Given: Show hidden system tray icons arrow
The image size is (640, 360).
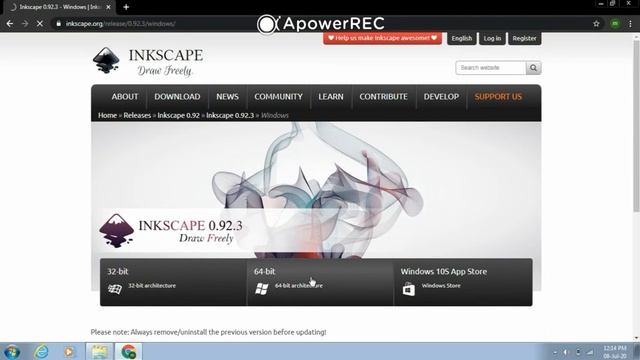Looking at the screenshot, I should [555, 352].
